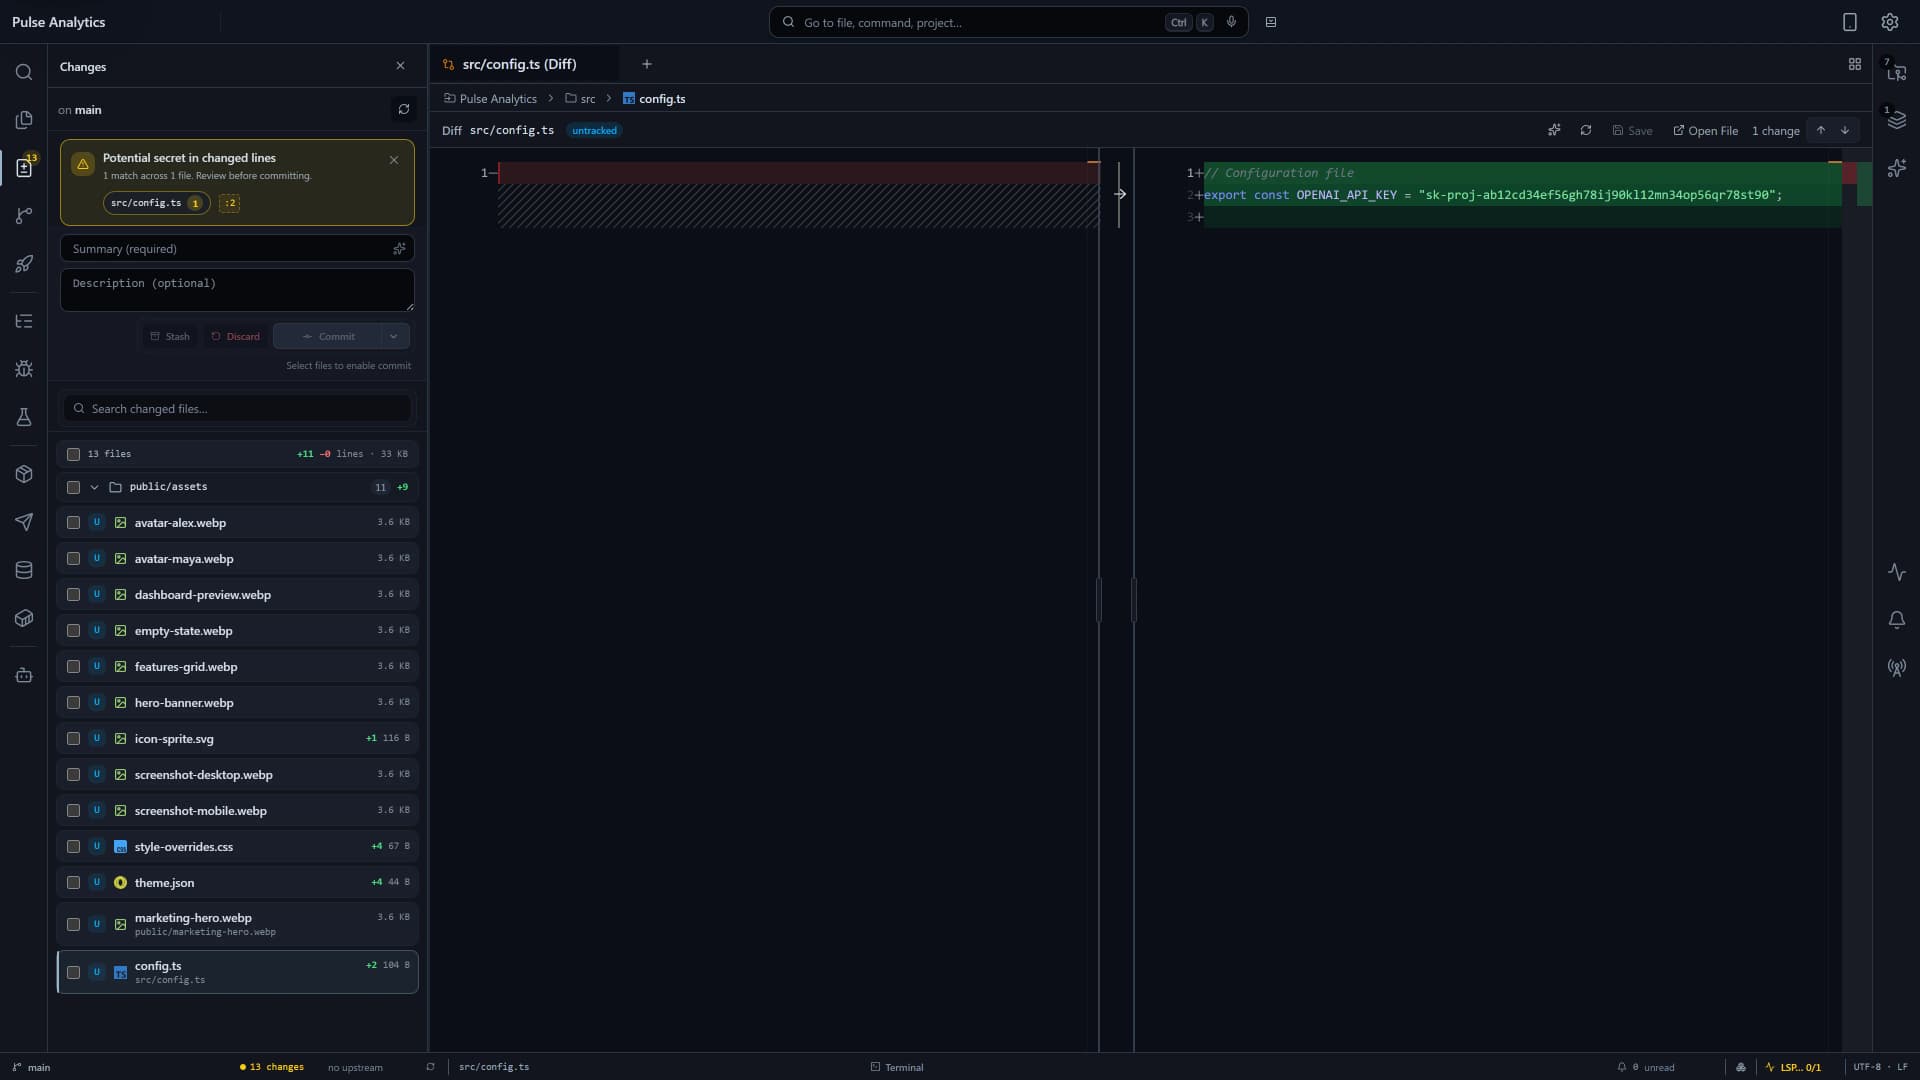Open the flask testing sidebar icon

(24, 417)
